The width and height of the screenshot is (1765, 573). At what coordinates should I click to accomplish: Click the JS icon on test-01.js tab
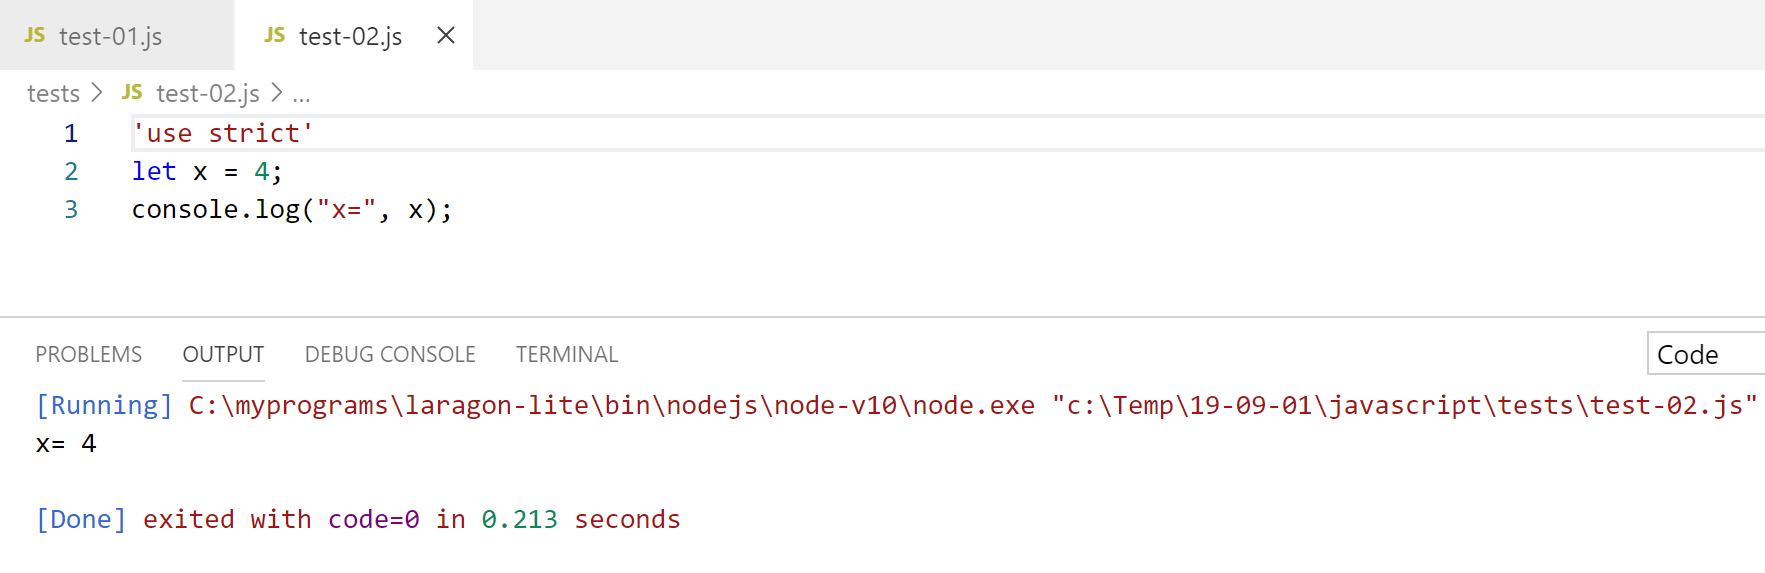click(35, 35)
